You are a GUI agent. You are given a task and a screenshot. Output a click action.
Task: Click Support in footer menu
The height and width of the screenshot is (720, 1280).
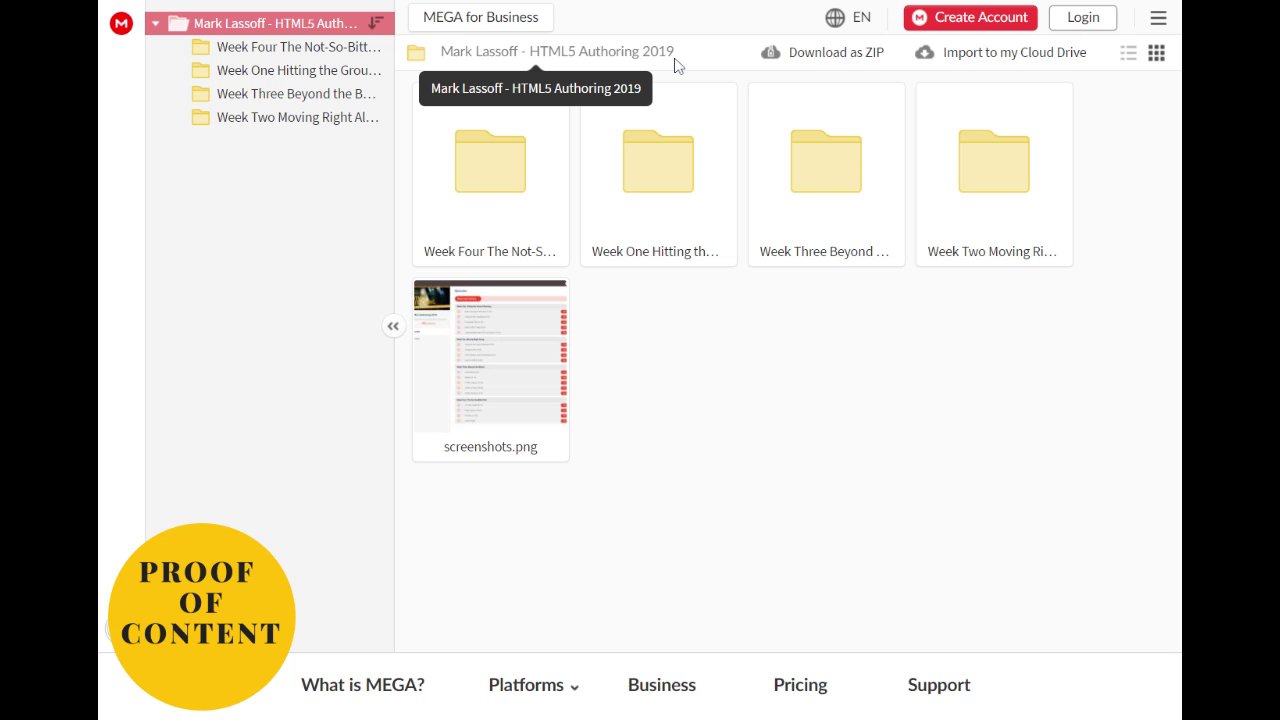939,685
